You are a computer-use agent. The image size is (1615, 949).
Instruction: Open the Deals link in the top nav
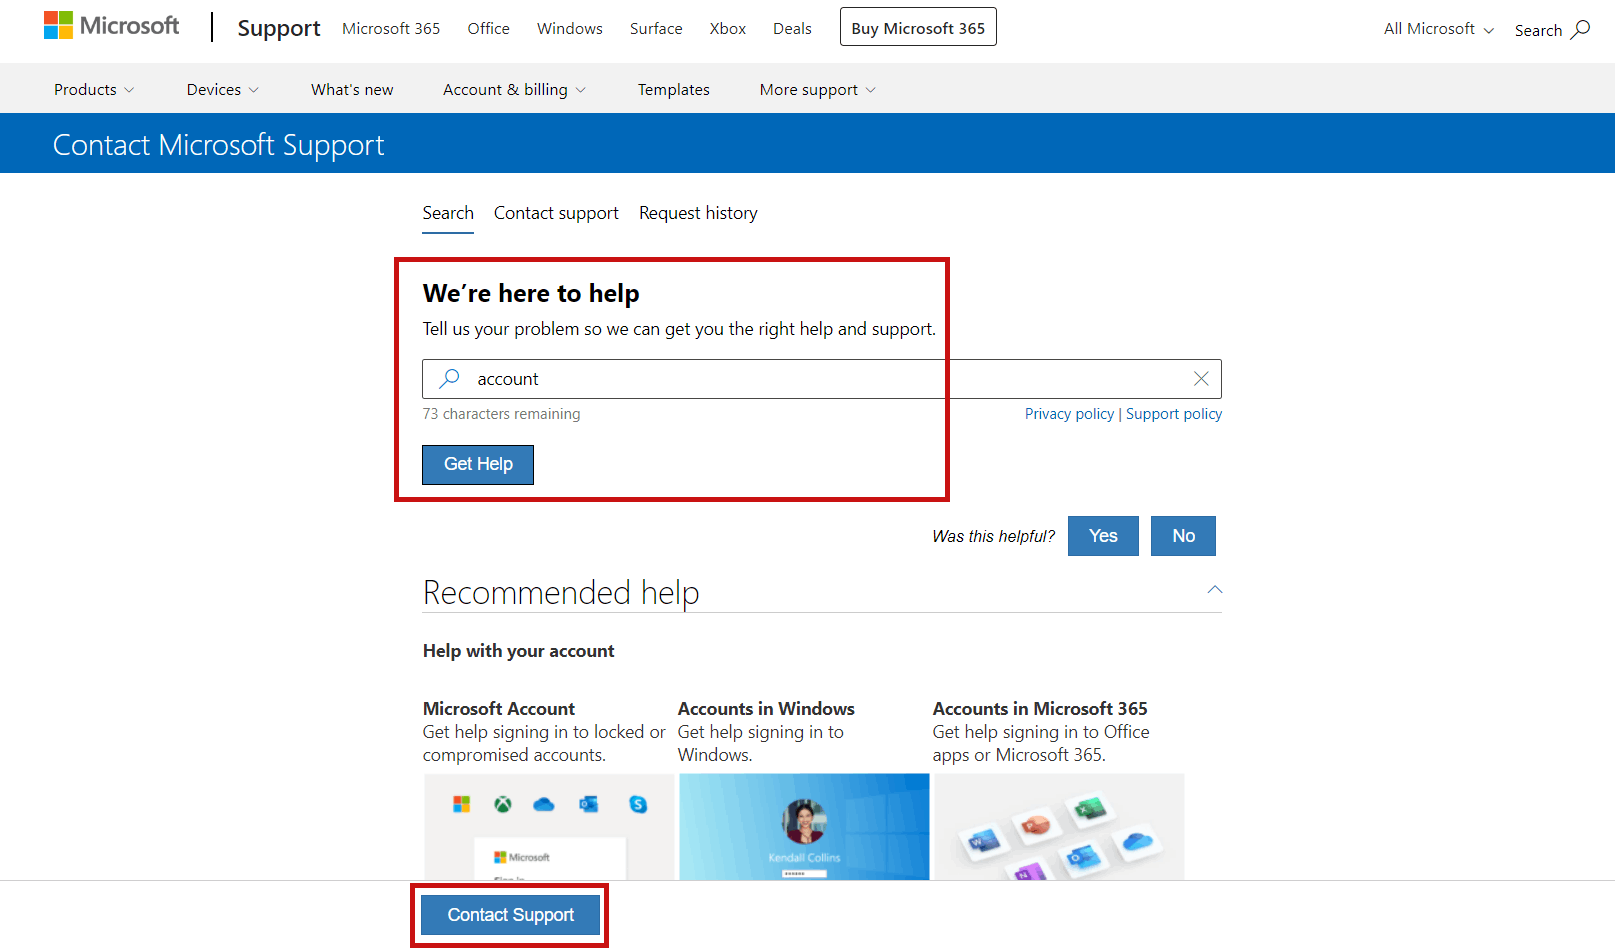point(792,29)
